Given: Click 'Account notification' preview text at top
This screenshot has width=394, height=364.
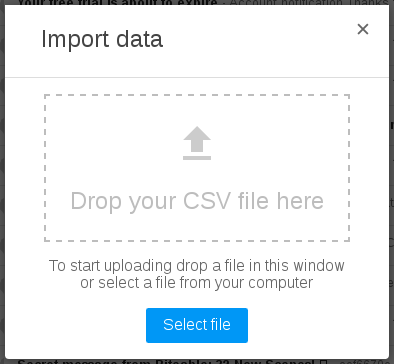Looking at the screenshot, I should (286, 2).
